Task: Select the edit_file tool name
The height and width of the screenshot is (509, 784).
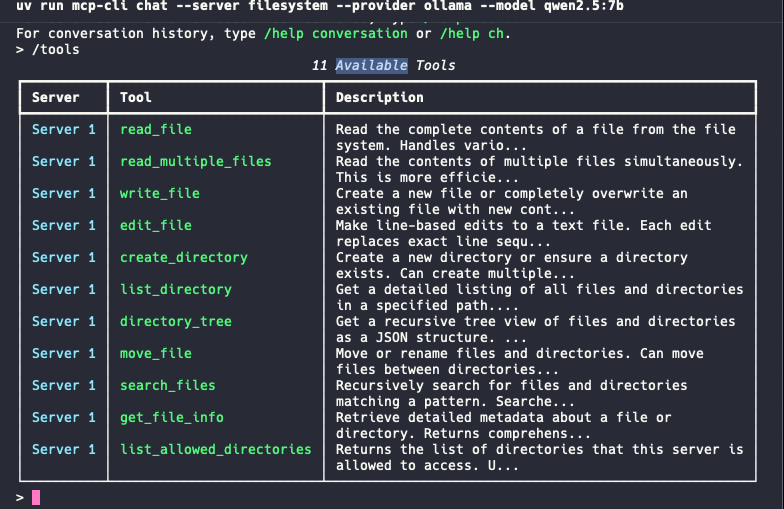Action: click(156, 226)
